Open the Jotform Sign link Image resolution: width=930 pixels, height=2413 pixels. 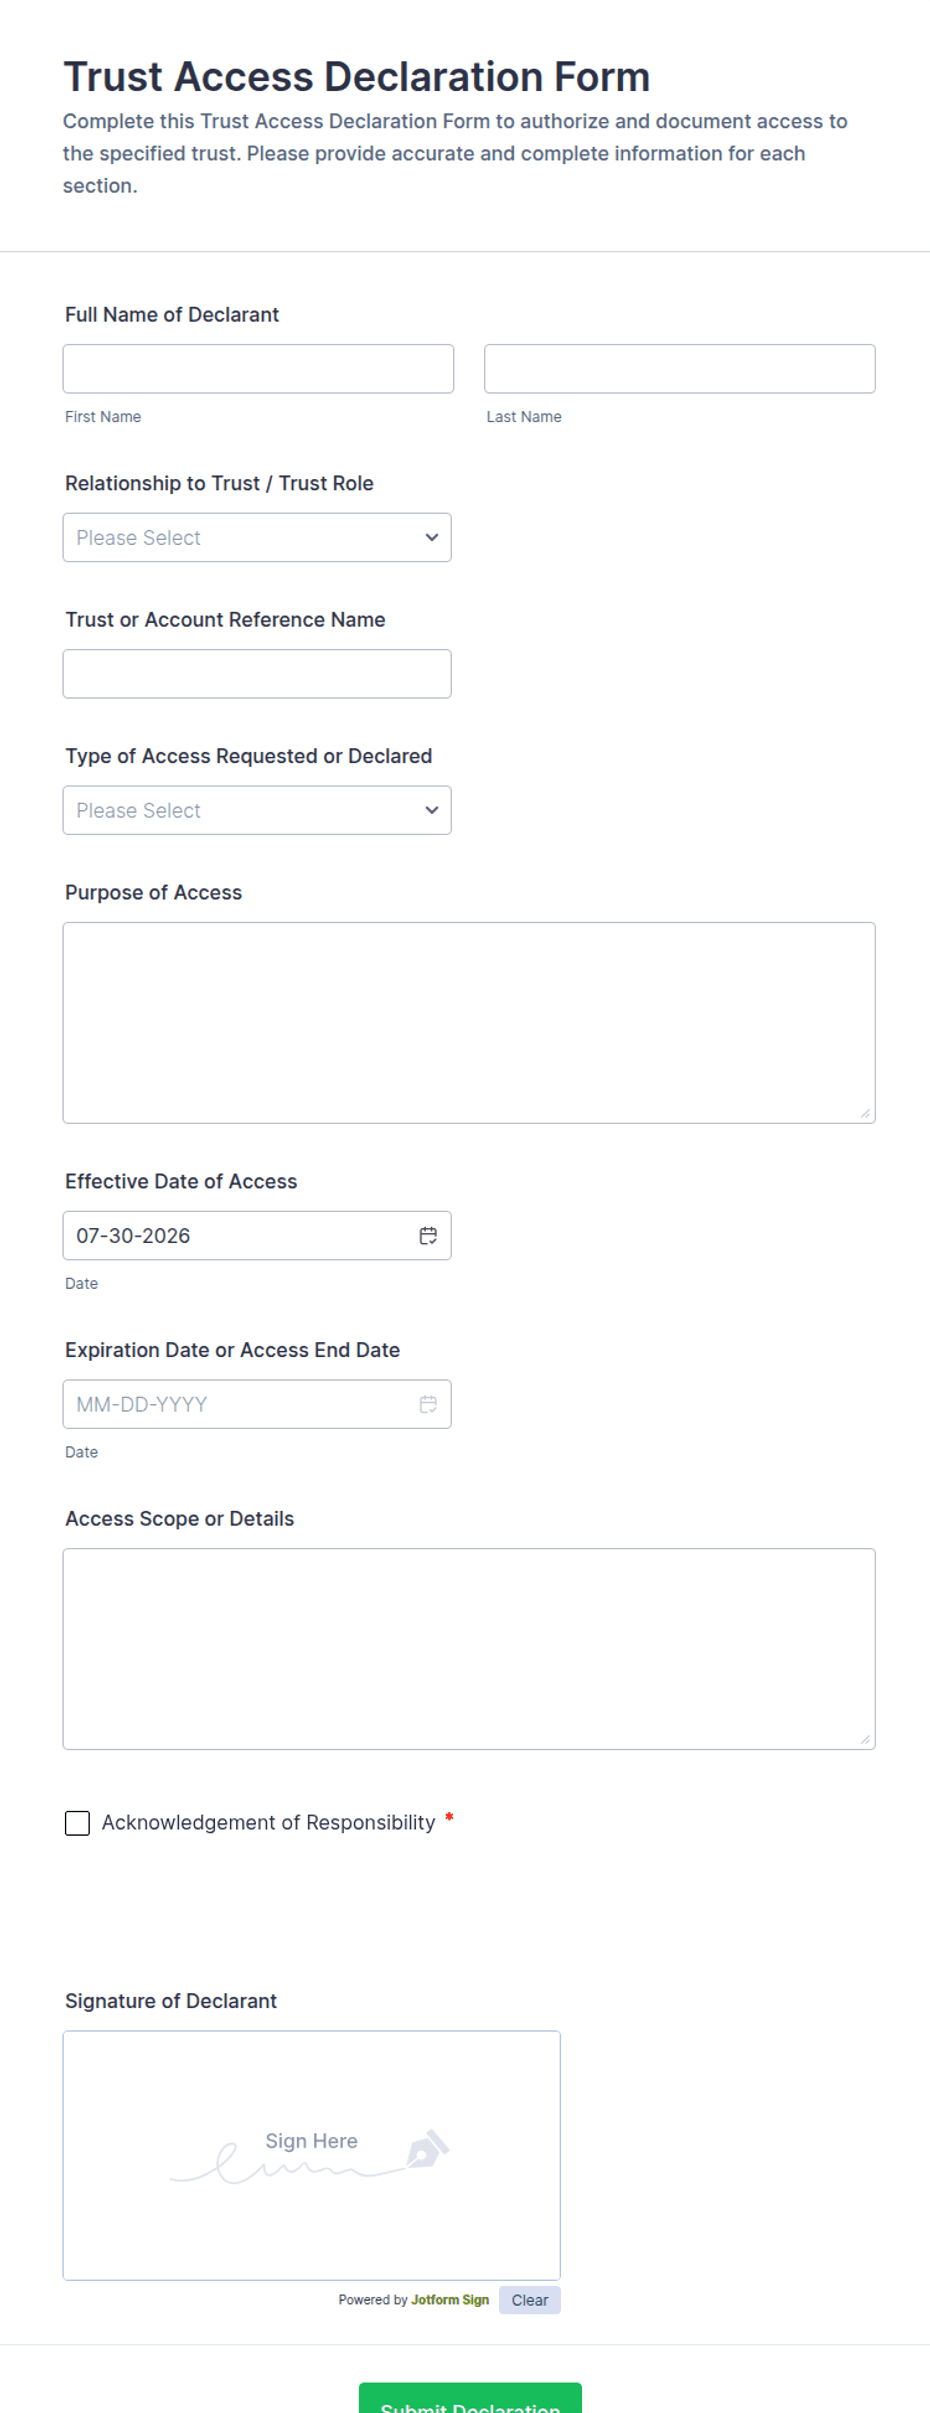pos(450,2300)
